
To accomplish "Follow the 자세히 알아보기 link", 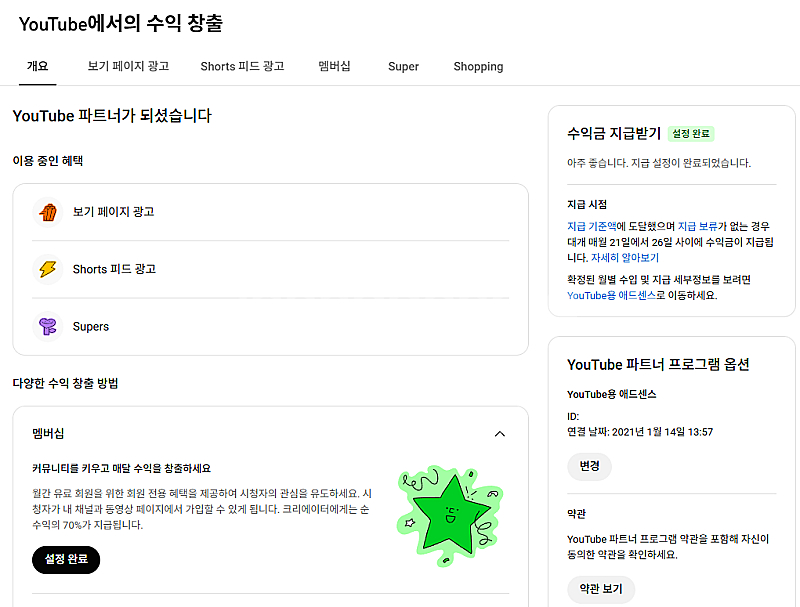I will tap(624, 258).
